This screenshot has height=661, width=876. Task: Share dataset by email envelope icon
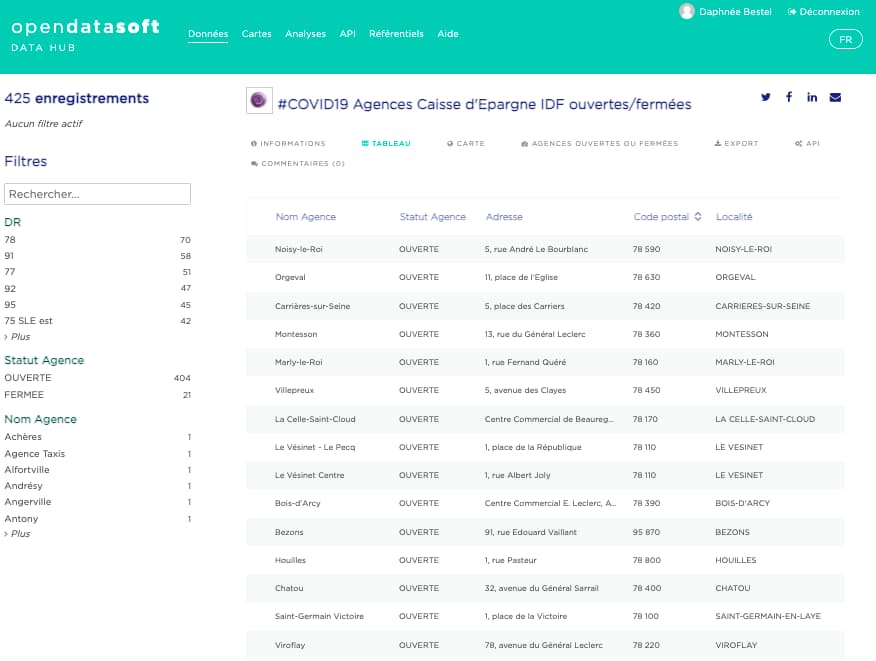pyautogui.click(x=835, y=97)
